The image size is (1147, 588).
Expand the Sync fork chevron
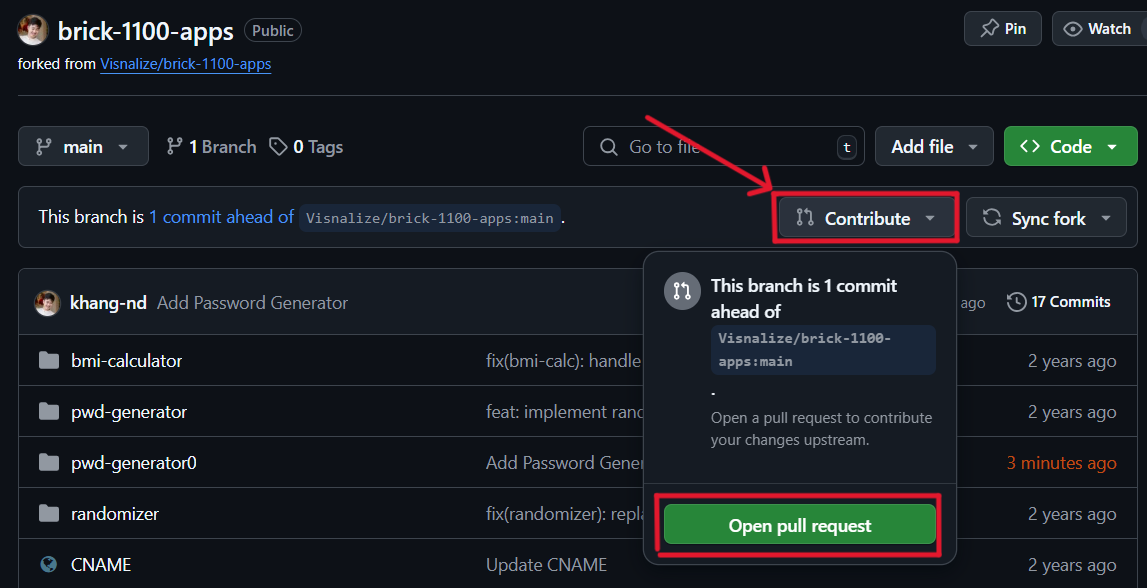(x=1106, y=217)
